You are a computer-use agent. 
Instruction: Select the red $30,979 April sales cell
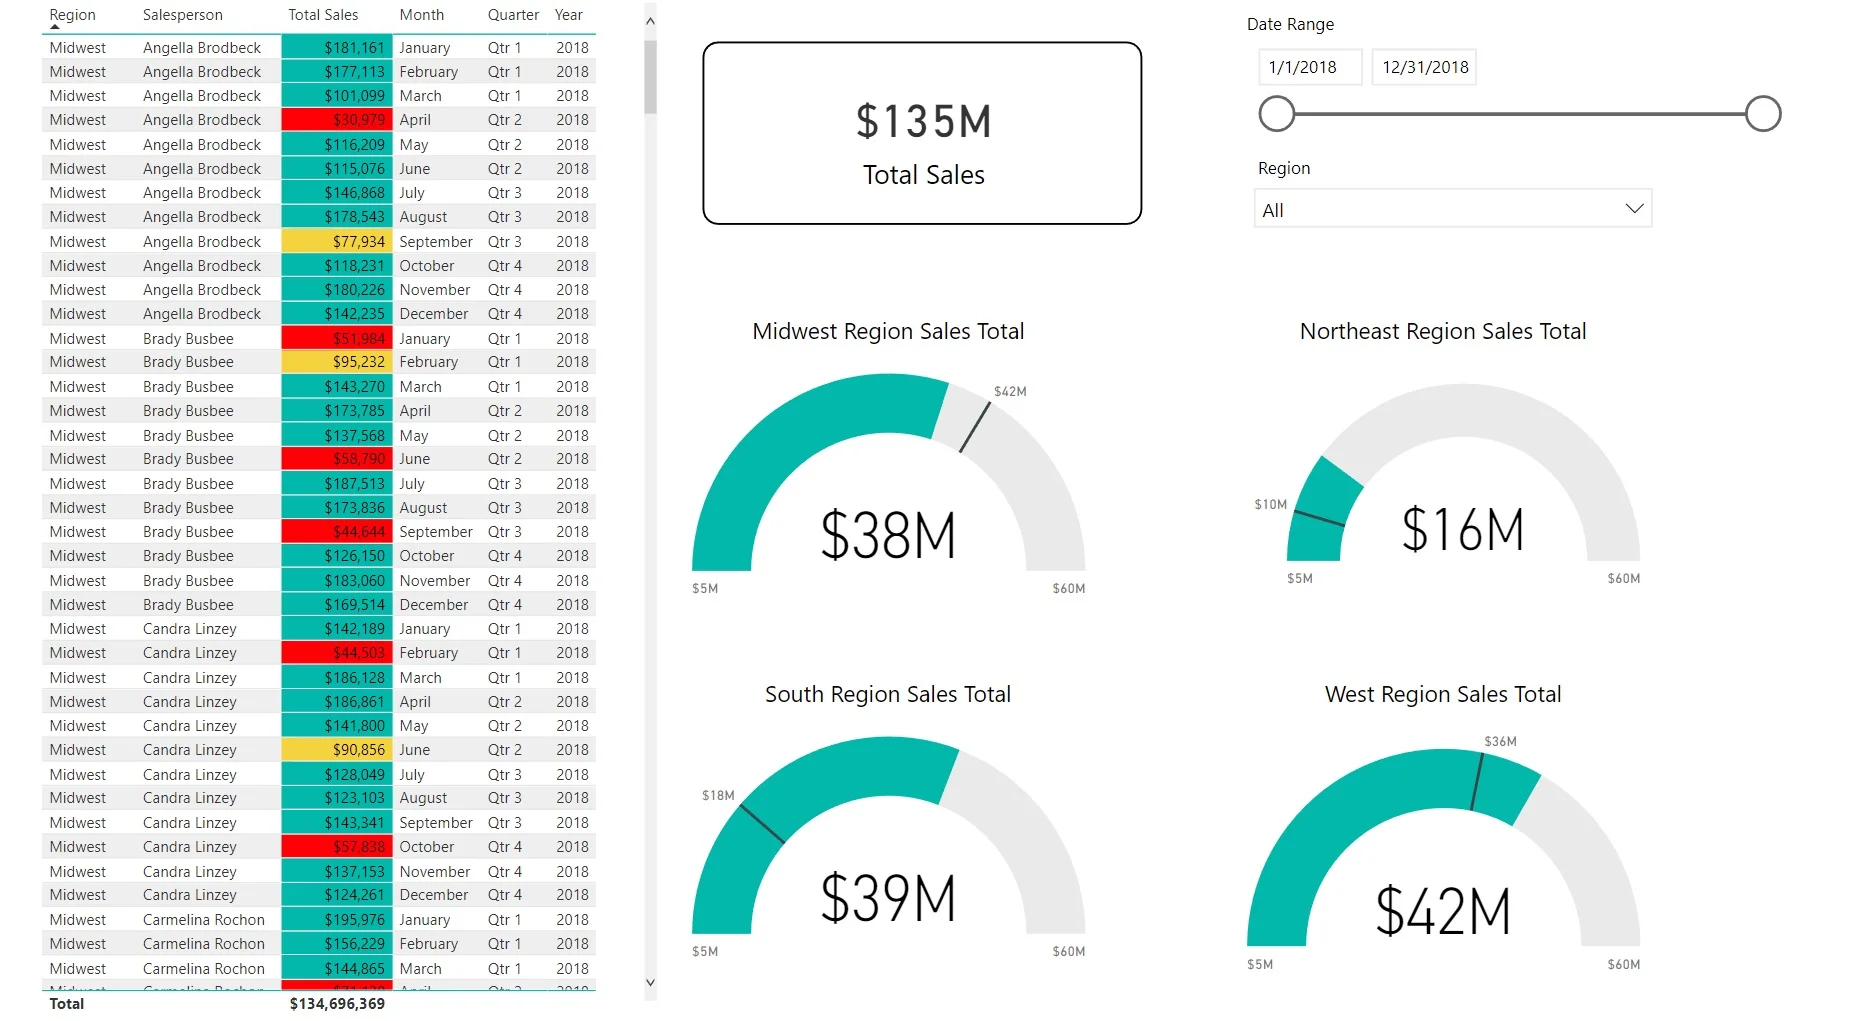[337, 119]
